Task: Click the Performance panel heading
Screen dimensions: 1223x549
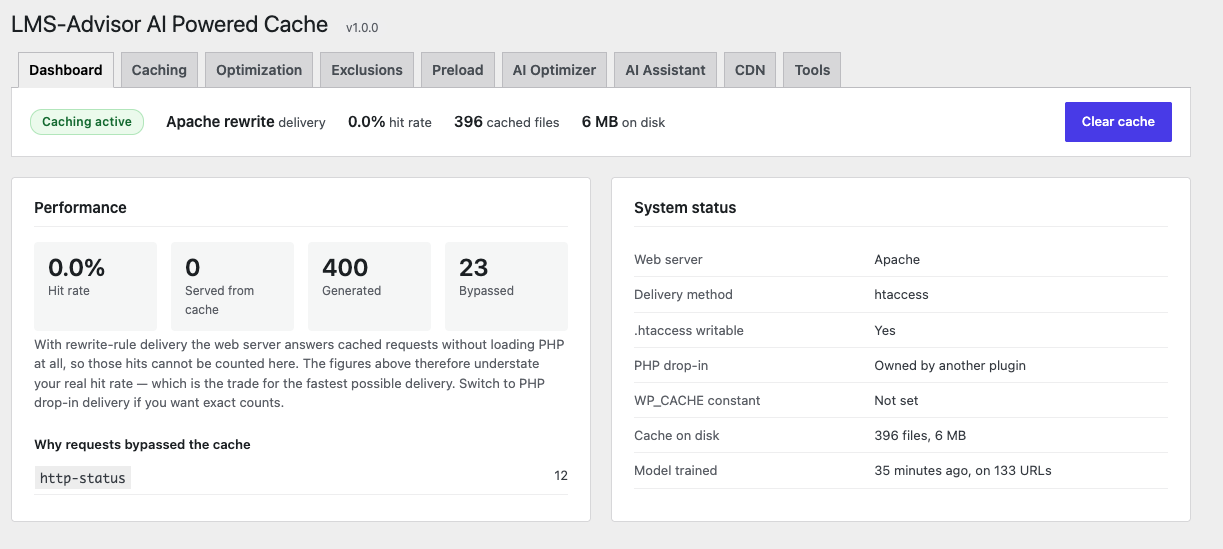Action: tap(80, 208)
